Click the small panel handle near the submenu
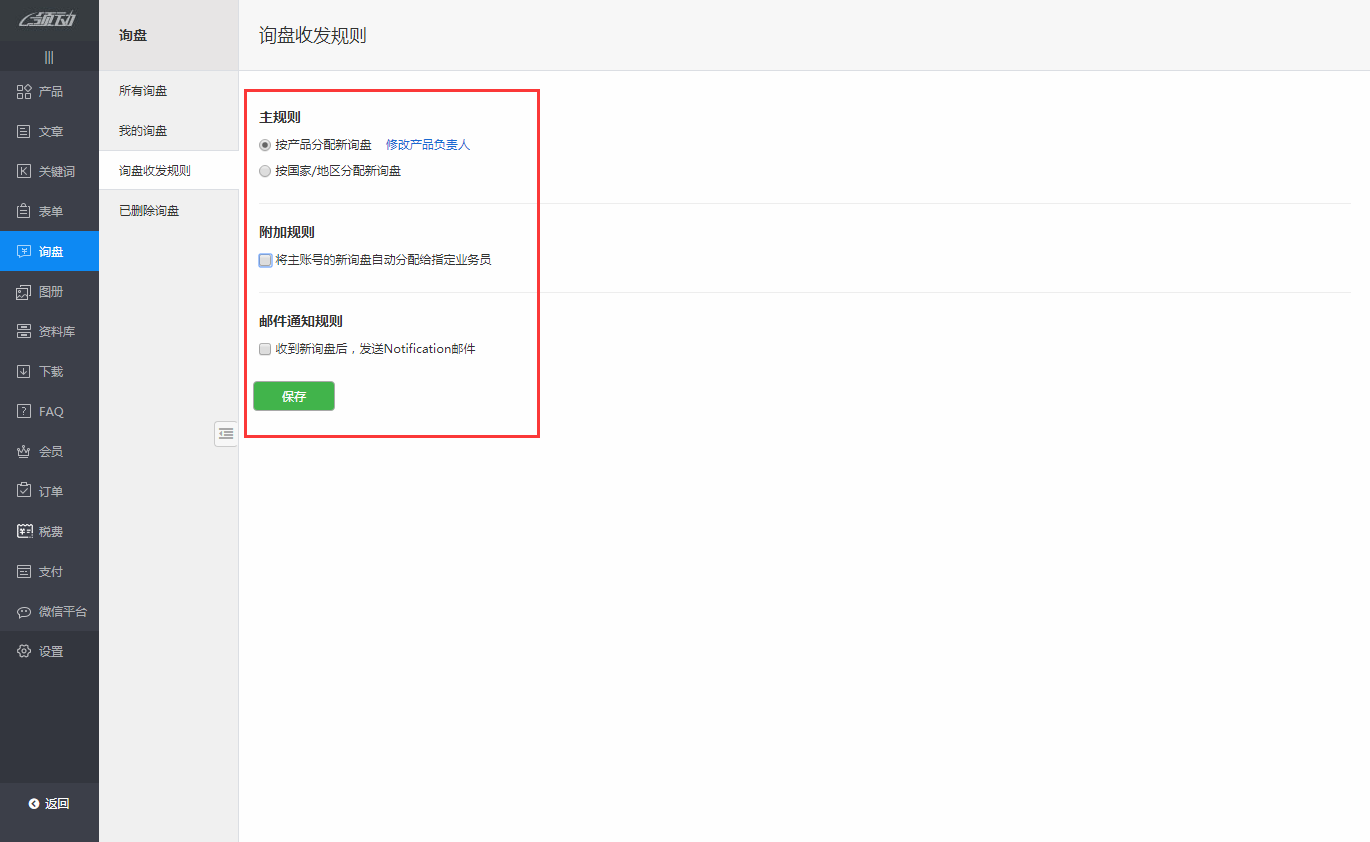Image resolution: width=1370 pixels, height=842 pixels. (225, 433)
